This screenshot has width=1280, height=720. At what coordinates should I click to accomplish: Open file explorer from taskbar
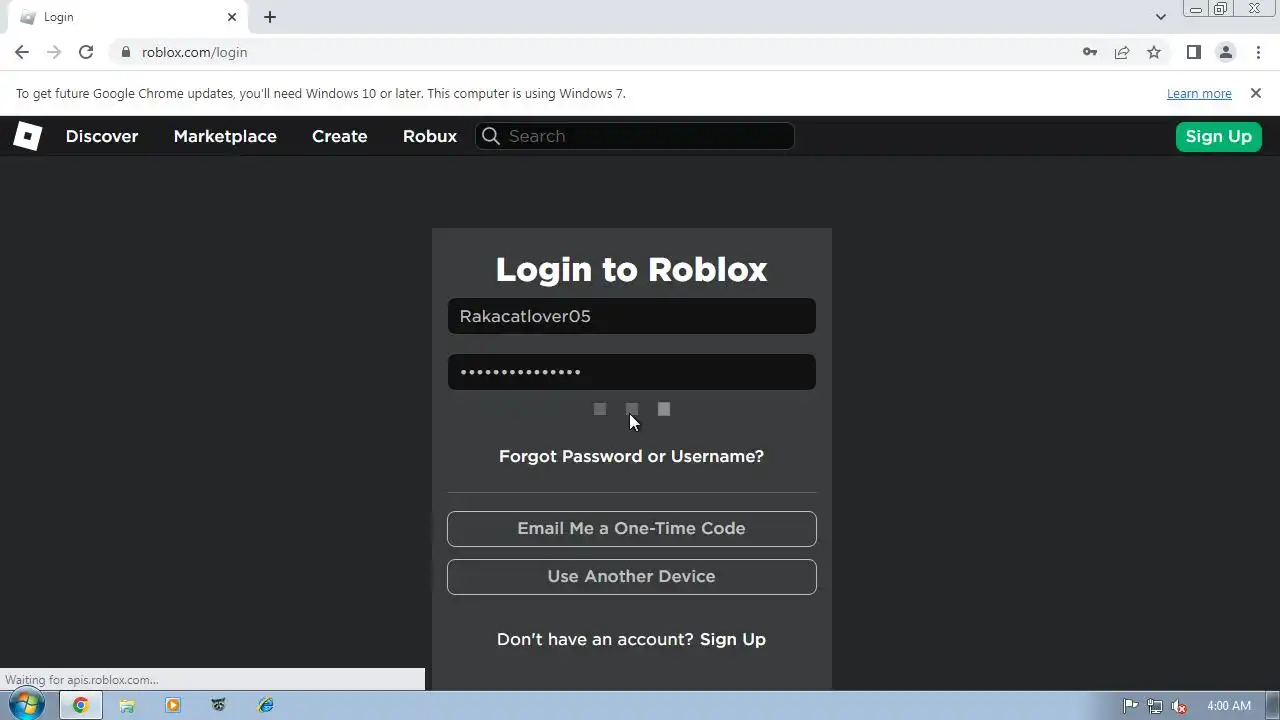(127, 705)
